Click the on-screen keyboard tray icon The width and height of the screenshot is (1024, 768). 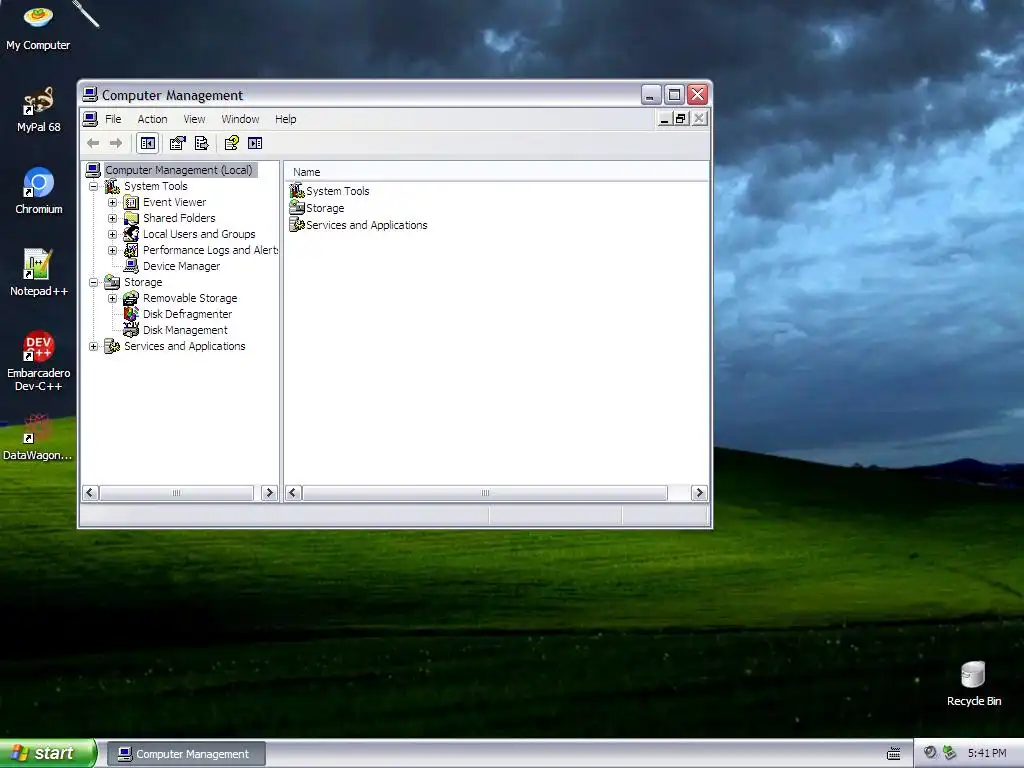pyautogui.click(x=894, y=754)
